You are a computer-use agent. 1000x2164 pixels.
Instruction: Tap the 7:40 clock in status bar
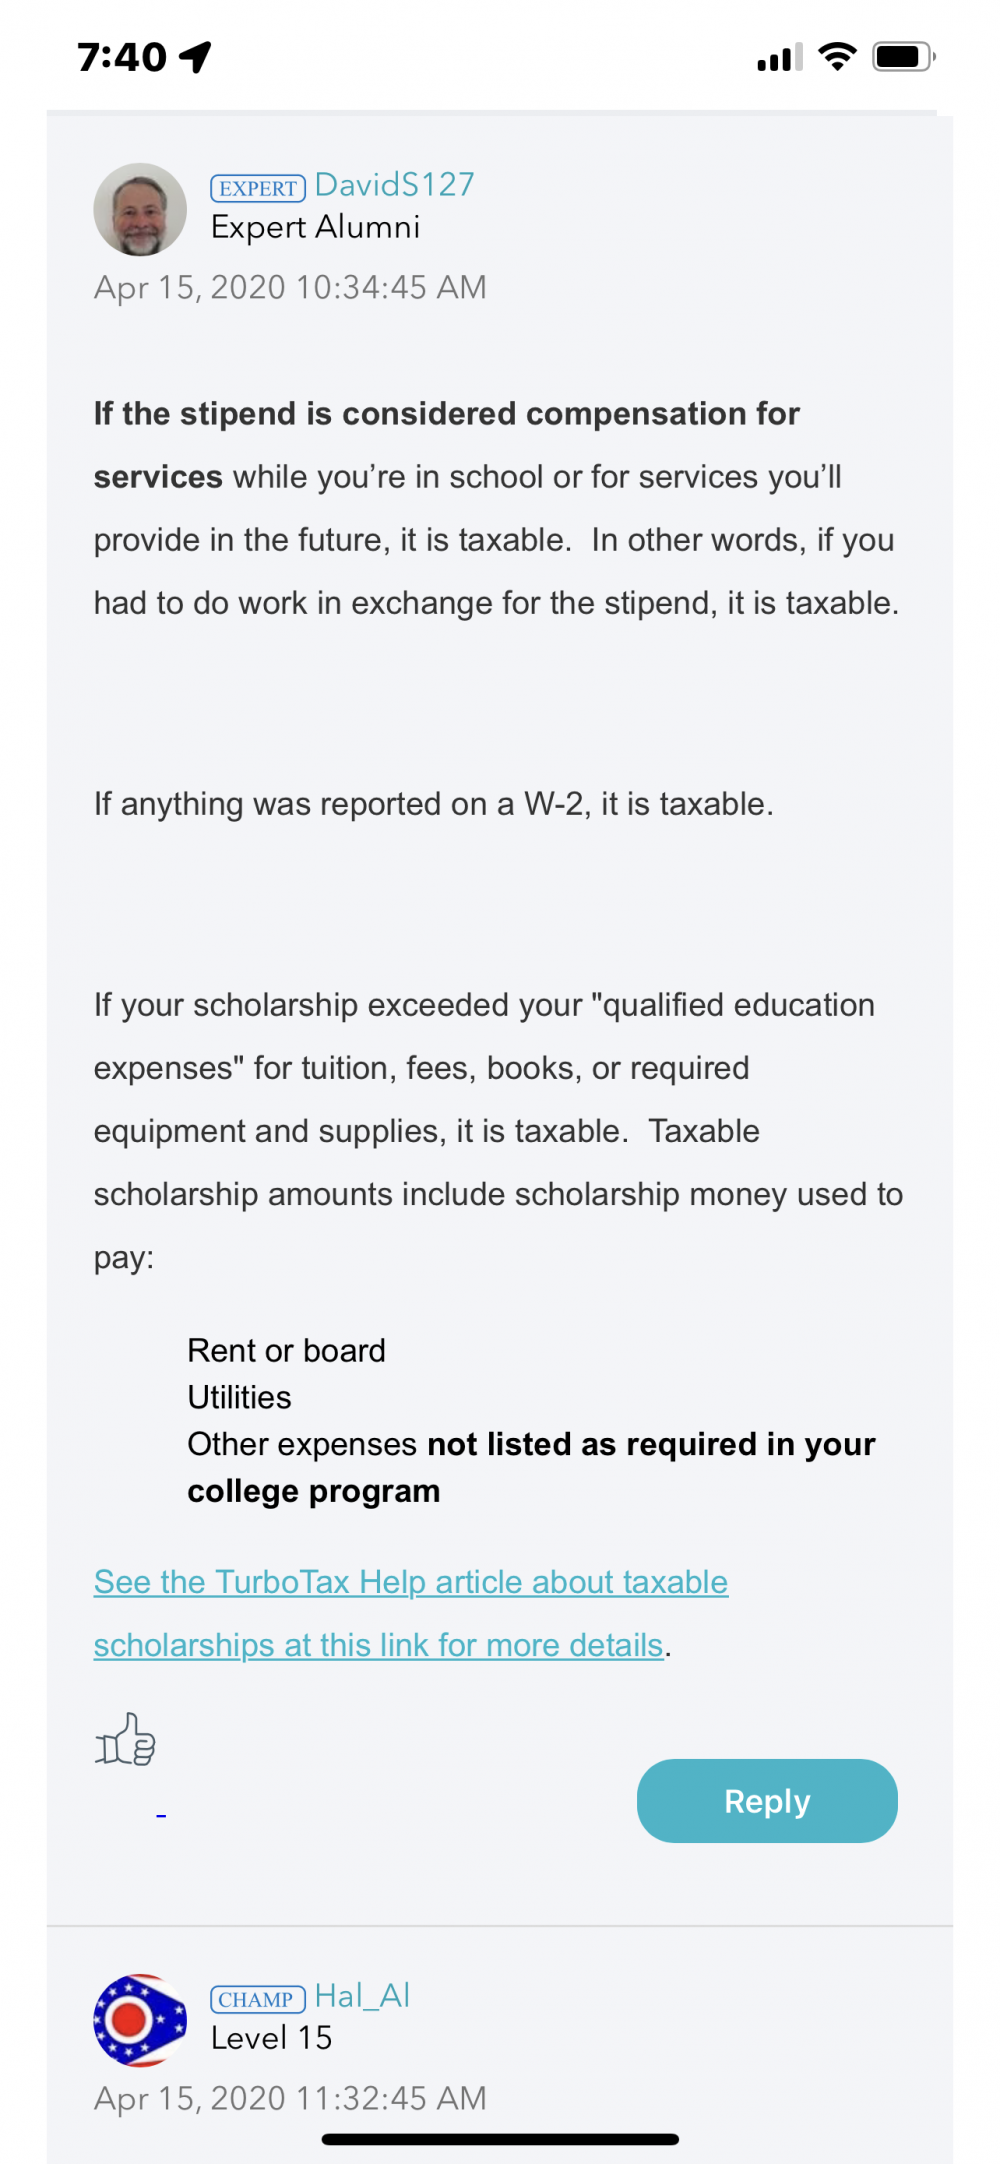click(122, 57)
